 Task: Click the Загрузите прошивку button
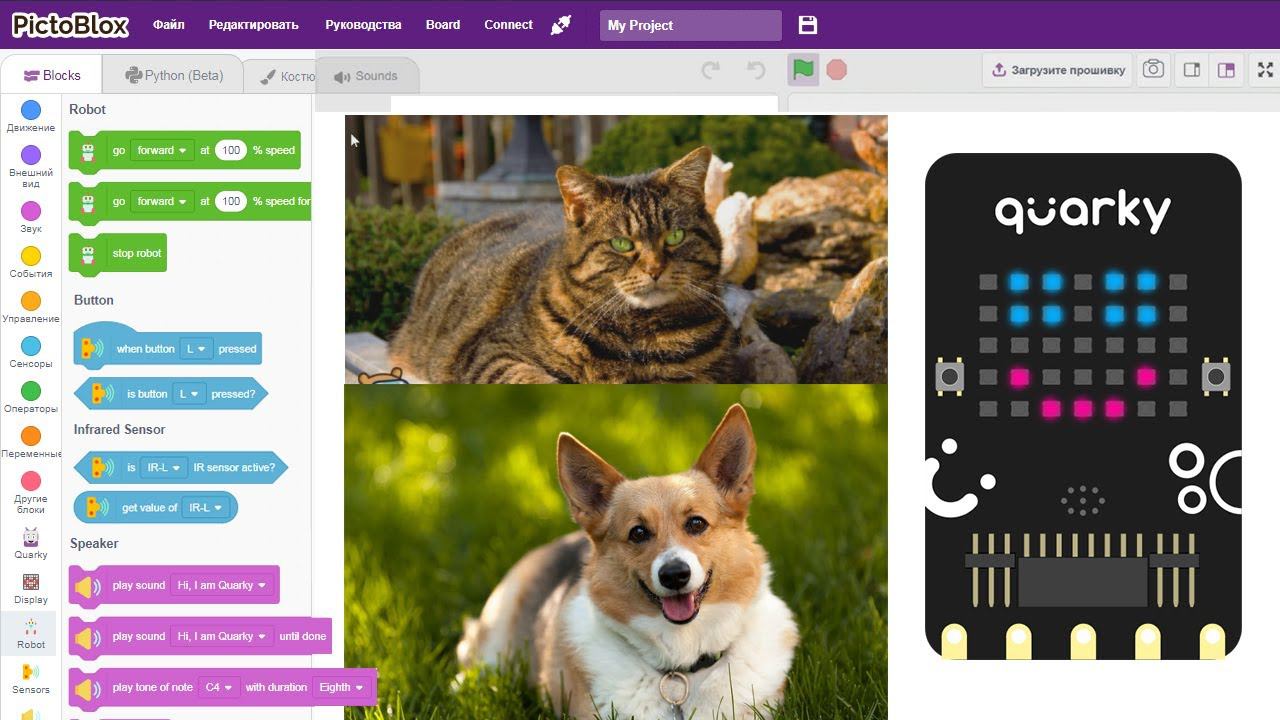coord(1058,70)
